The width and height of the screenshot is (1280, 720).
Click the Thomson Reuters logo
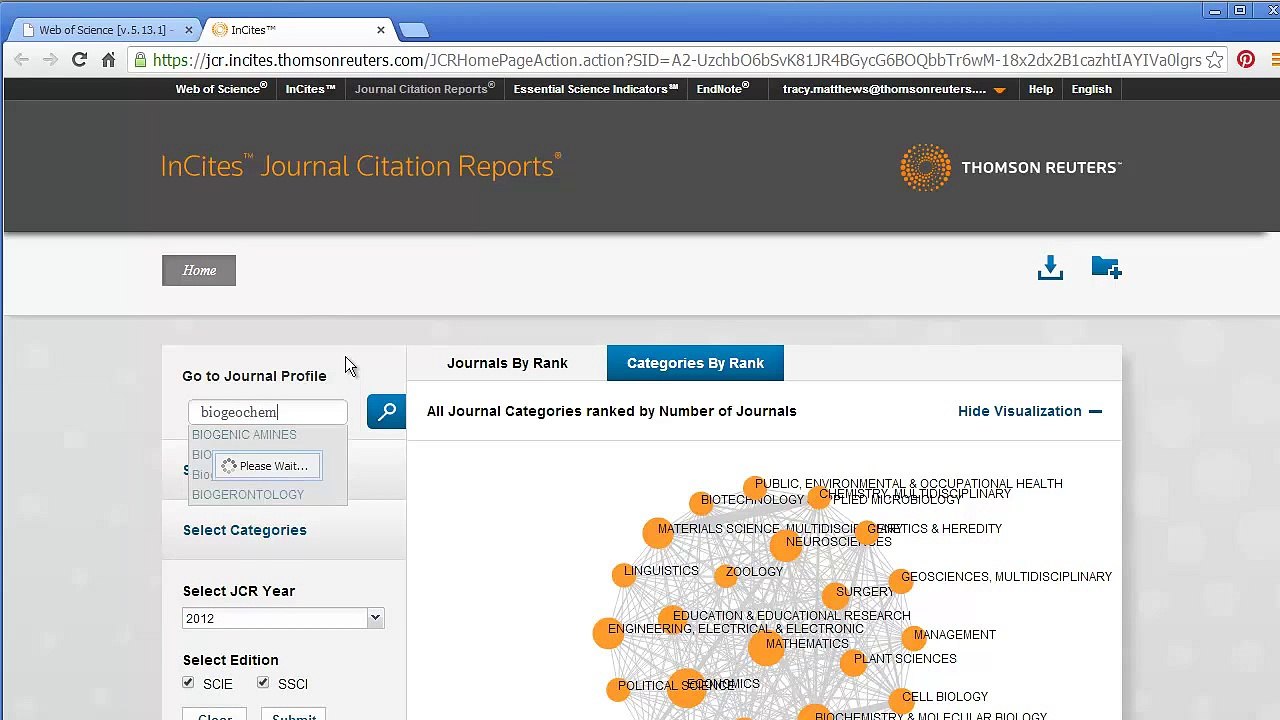[x=1011, y=167]
